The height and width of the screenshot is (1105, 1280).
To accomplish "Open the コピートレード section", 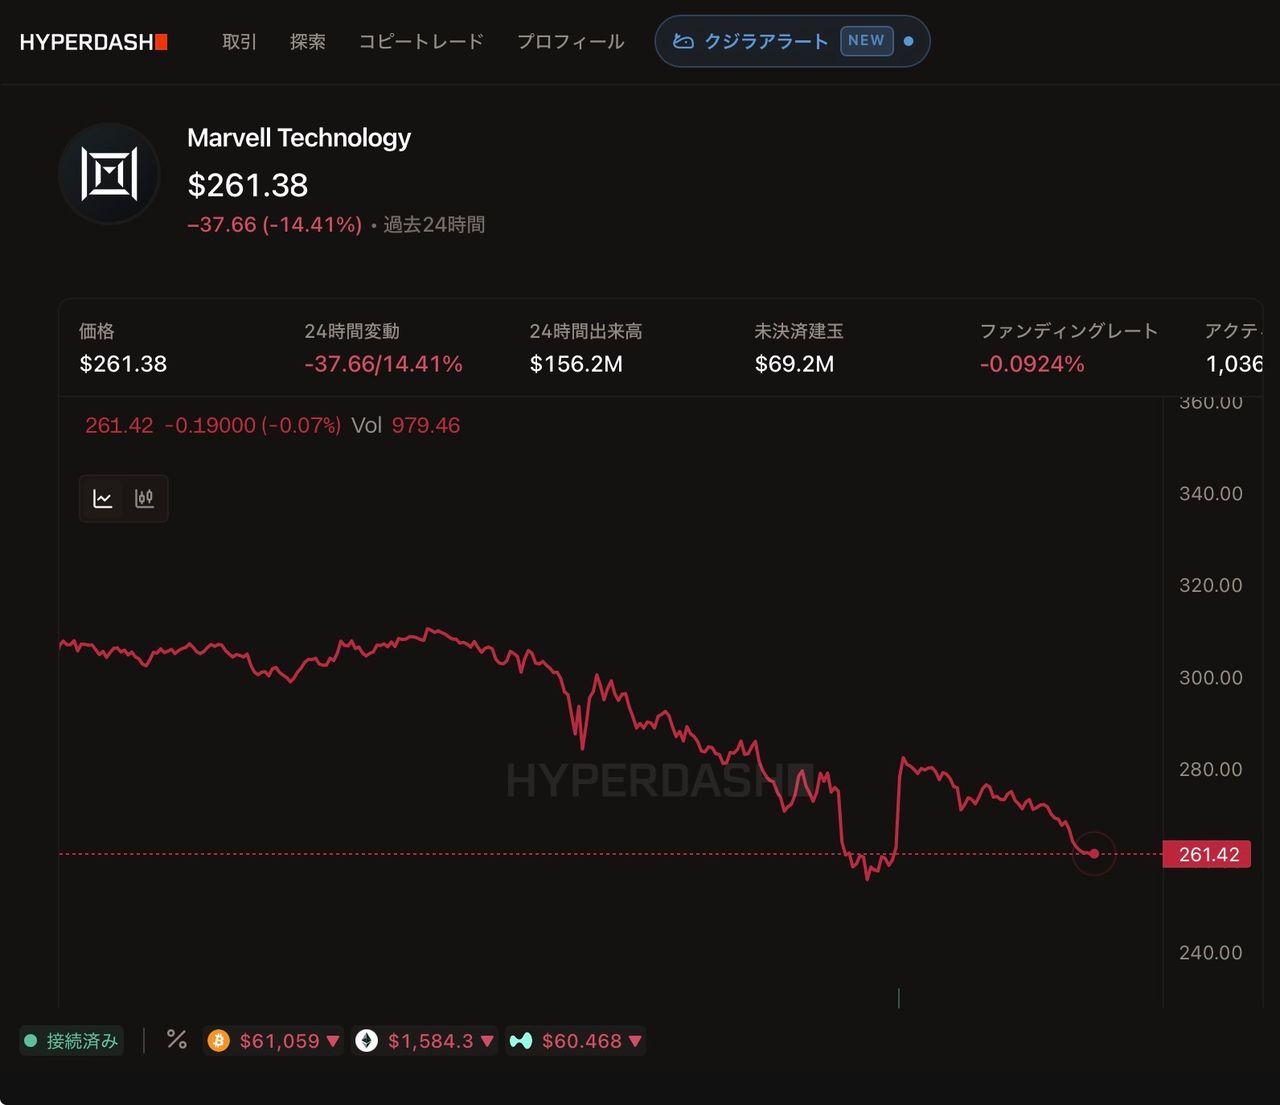I will pyautogui.click(x=421, y=42).
